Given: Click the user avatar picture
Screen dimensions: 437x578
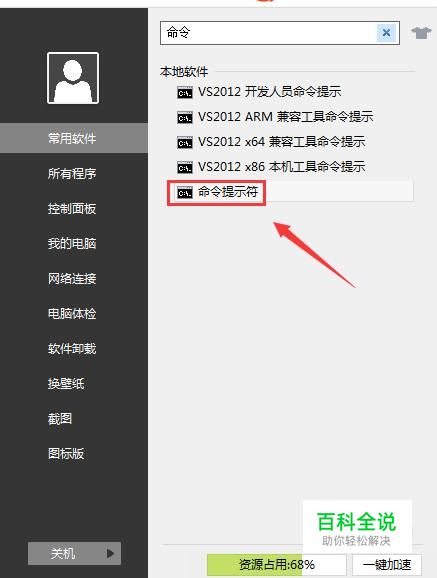Looking at the screenshot, I should coord(73,78).
